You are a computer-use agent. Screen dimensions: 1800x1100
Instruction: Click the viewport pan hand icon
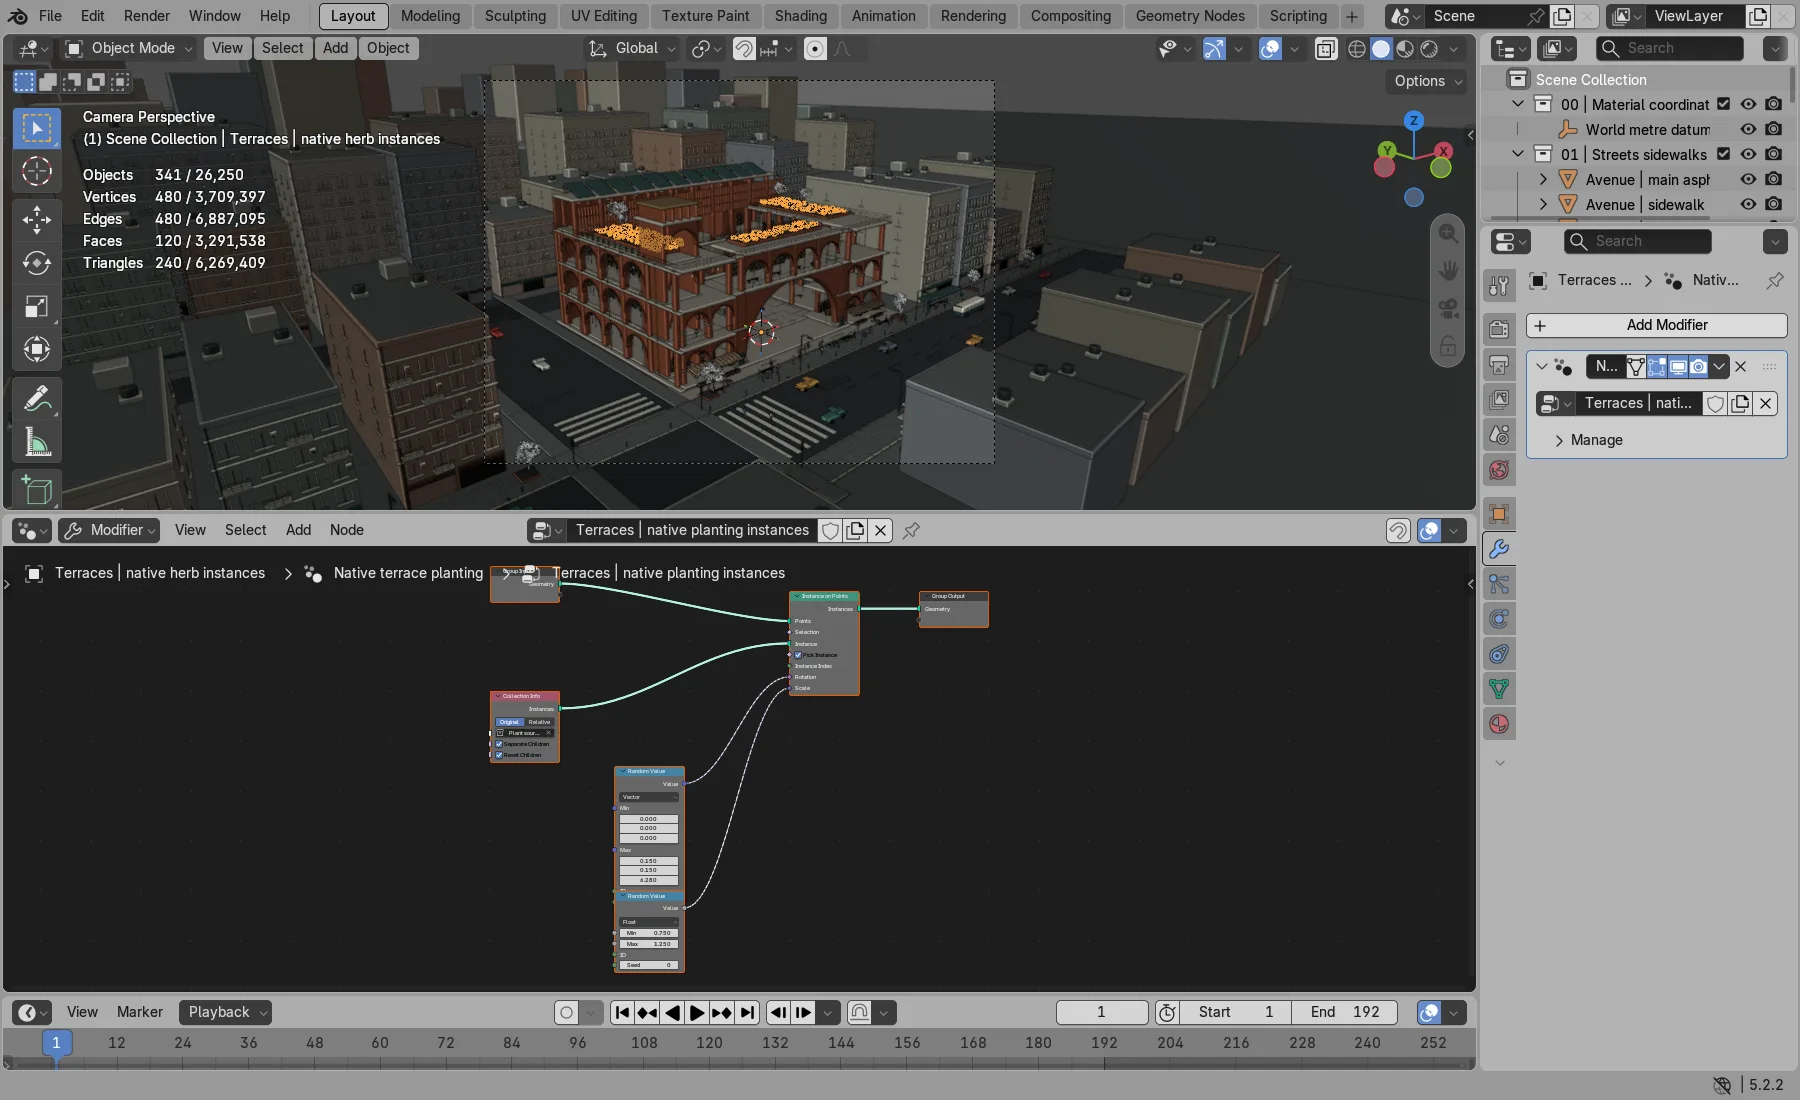click(1448, 271)
